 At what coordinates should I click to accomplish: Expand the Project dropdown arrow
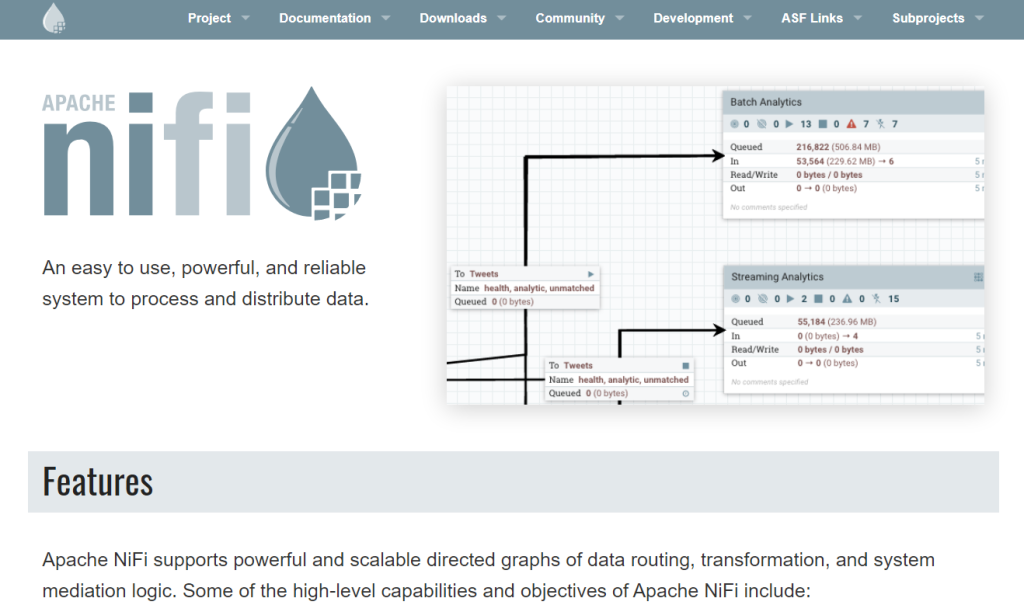(246, 18)
